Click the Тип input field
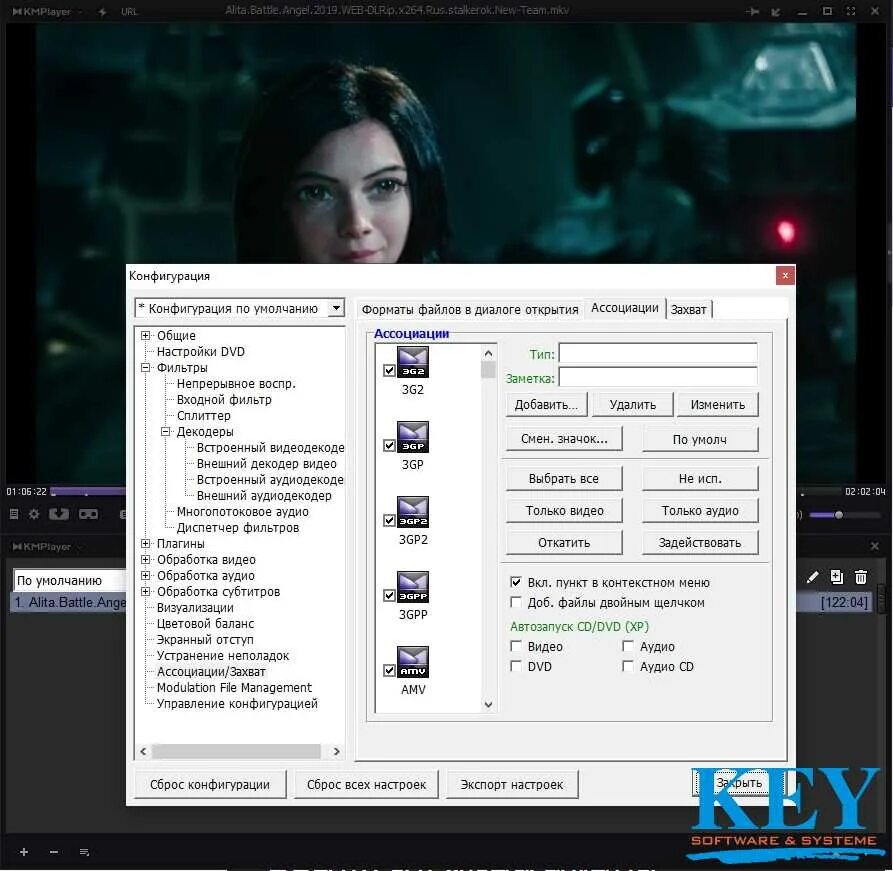 658,353
